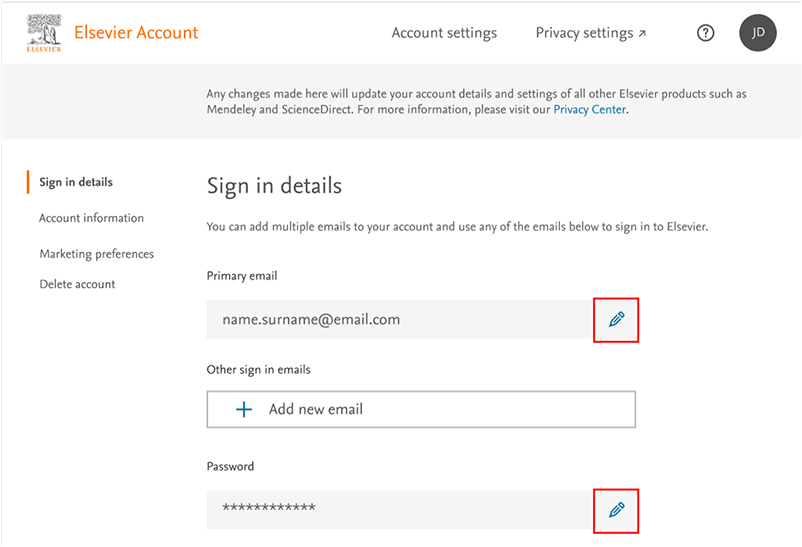Open help via the question mark icon
802x547 pixels.
pyautogui.click(x=705, y=33)
